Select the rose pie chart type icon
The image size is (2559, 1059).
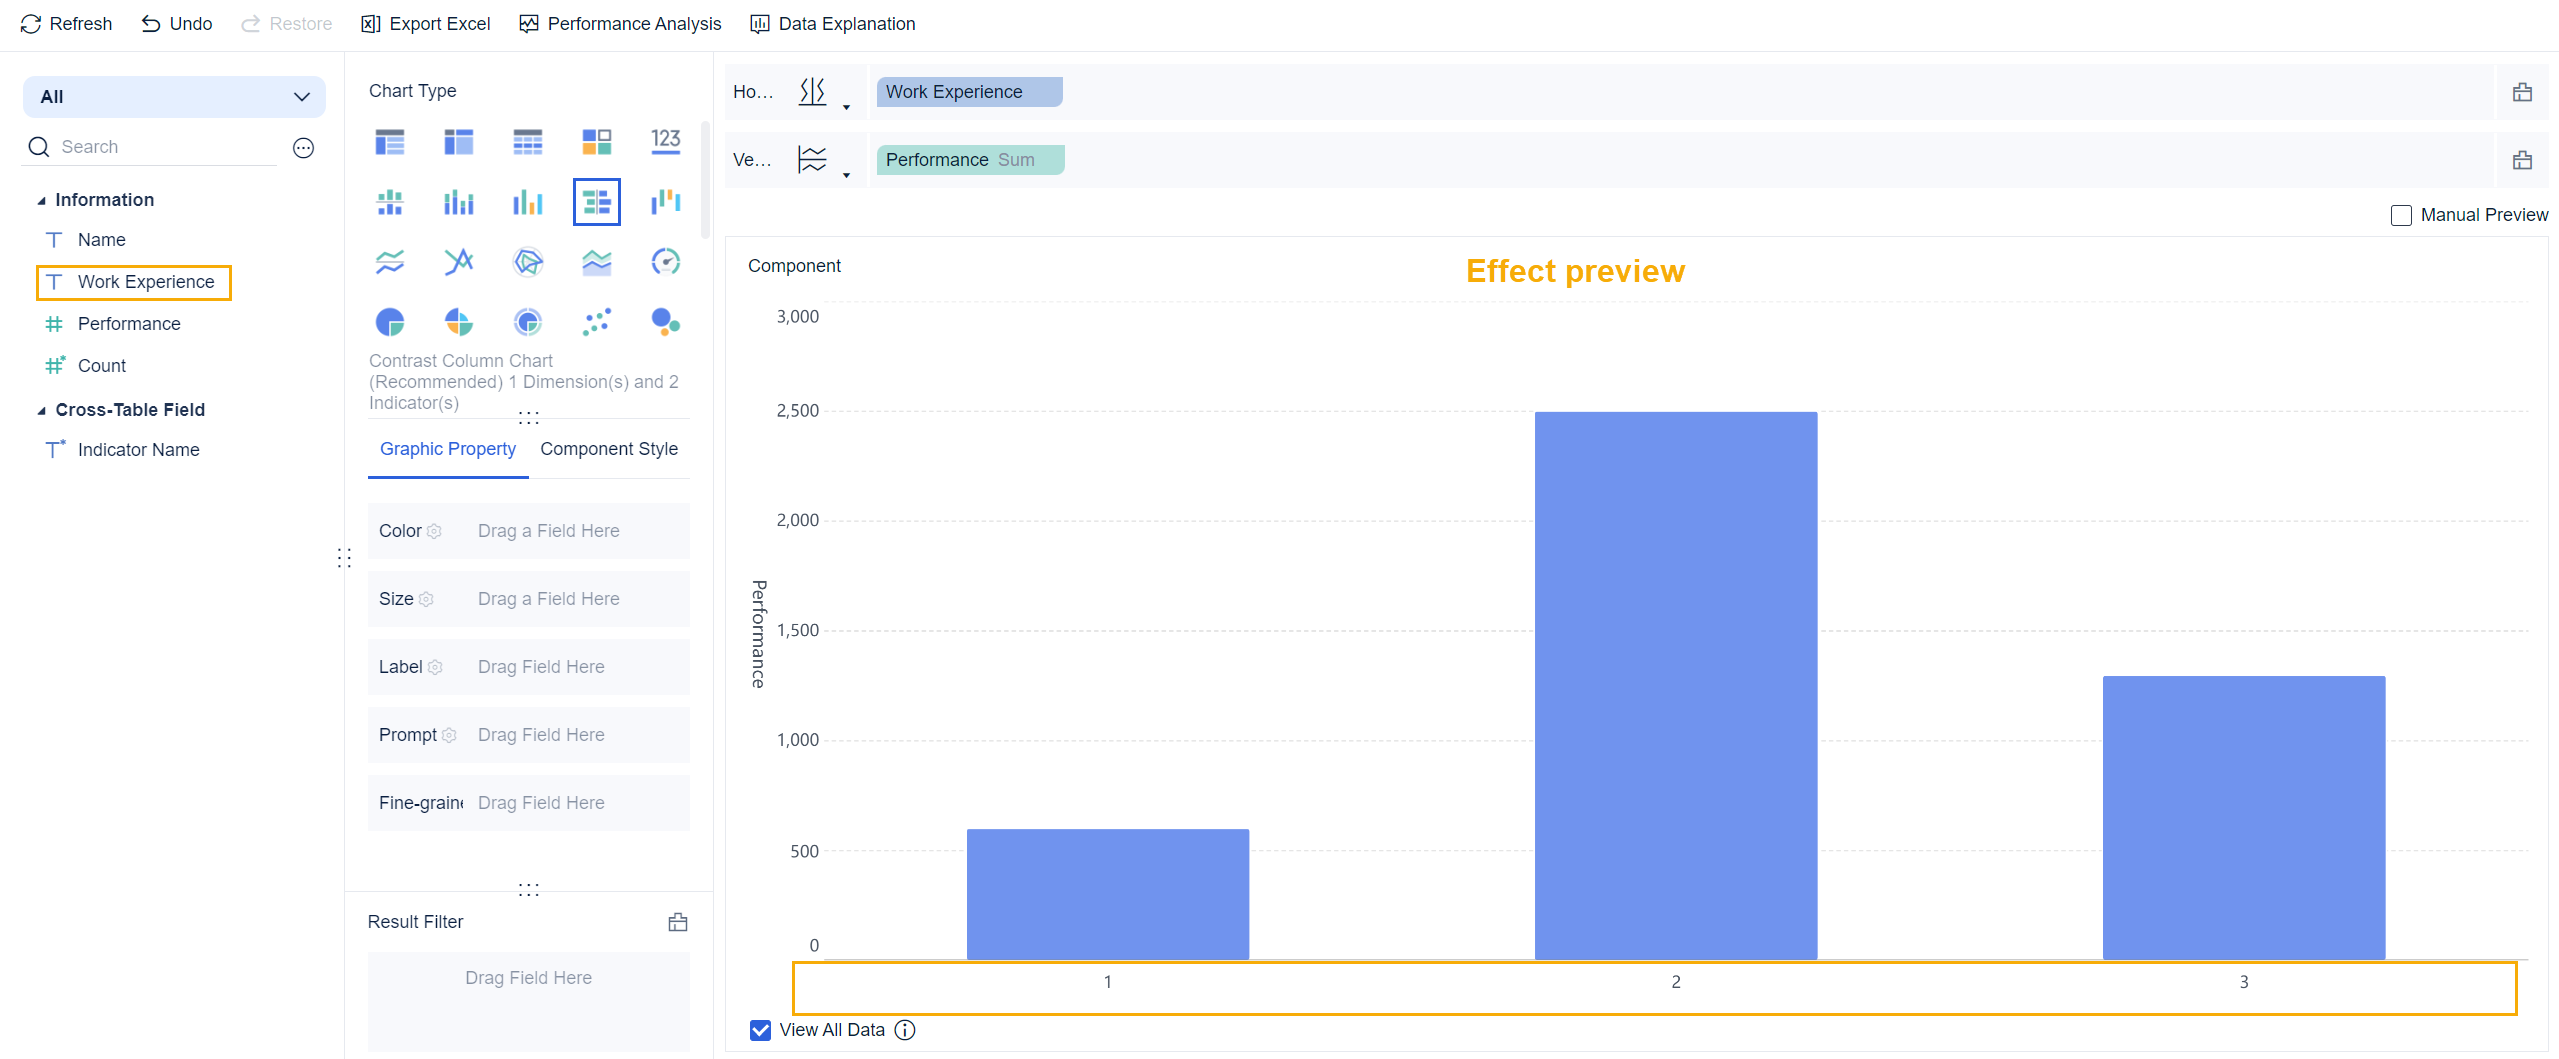[458, 322]
